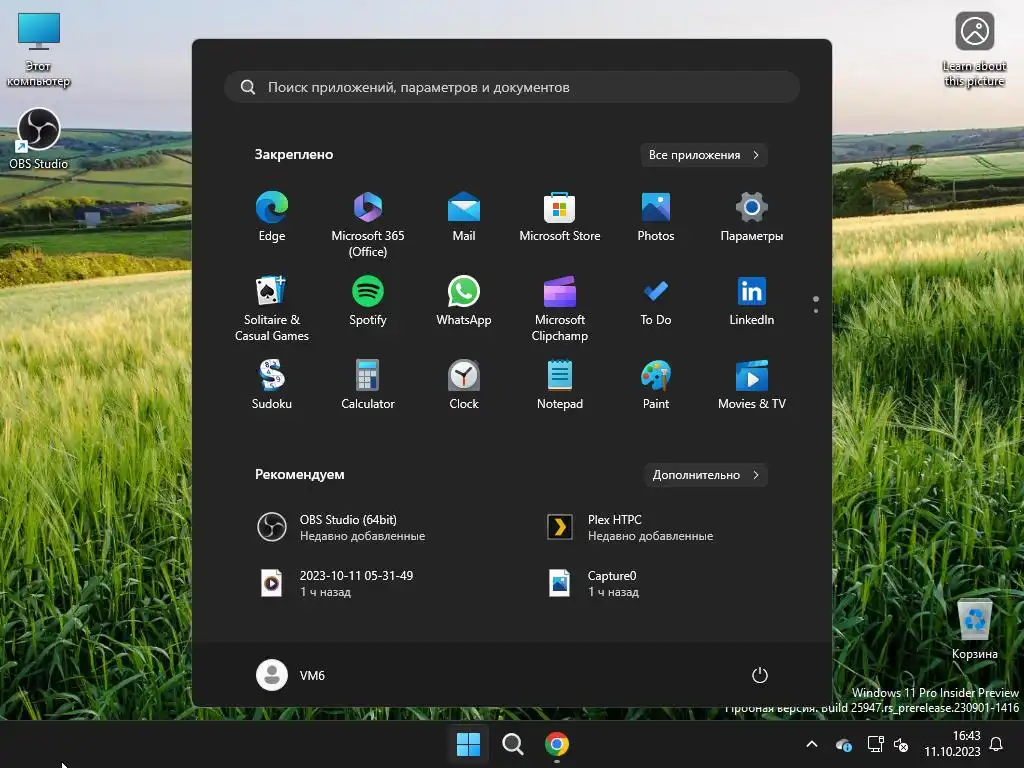Image resolution: width=1024 pixels, height=768 pixels.
Task: Click the Windows Start button on taskbar
Action: [x=468, y=744]
